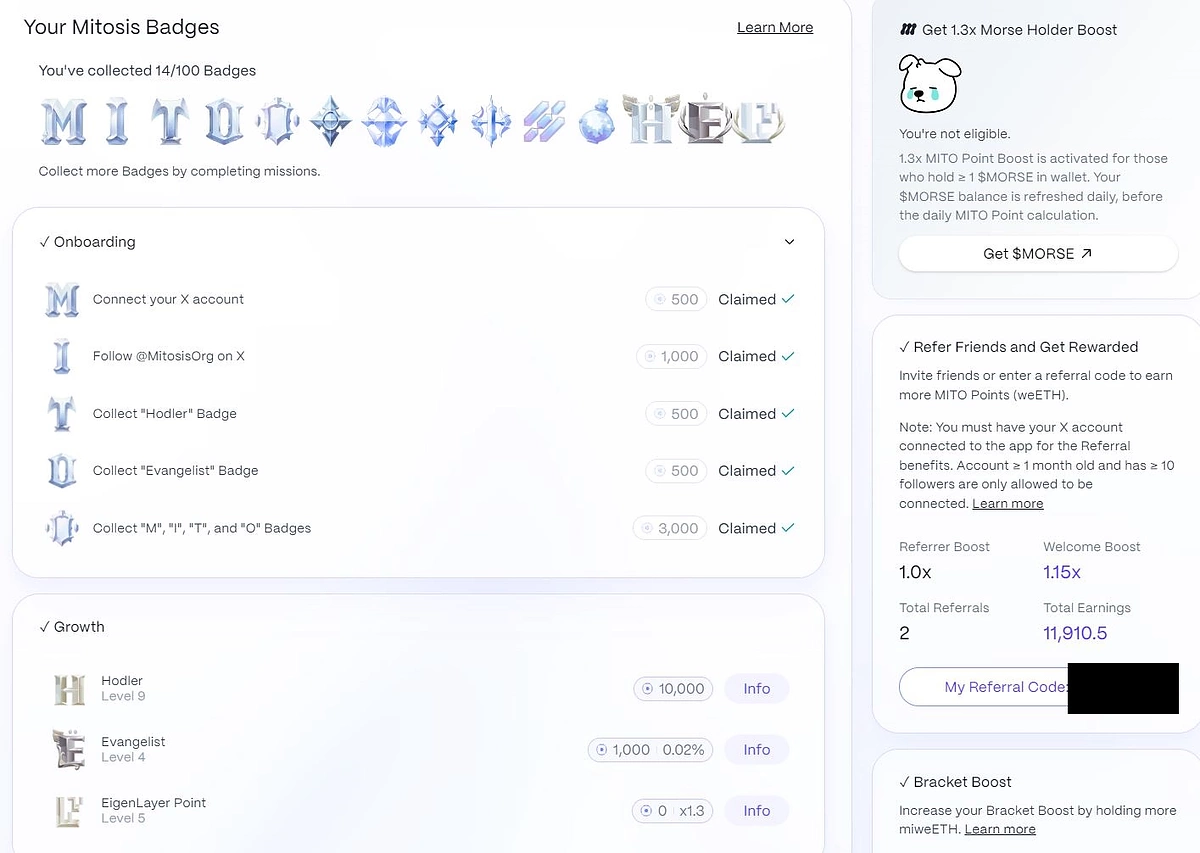Click the EigenLayer Point badge icon
This screenshot has width=1200, height=853.
point(68,810)
